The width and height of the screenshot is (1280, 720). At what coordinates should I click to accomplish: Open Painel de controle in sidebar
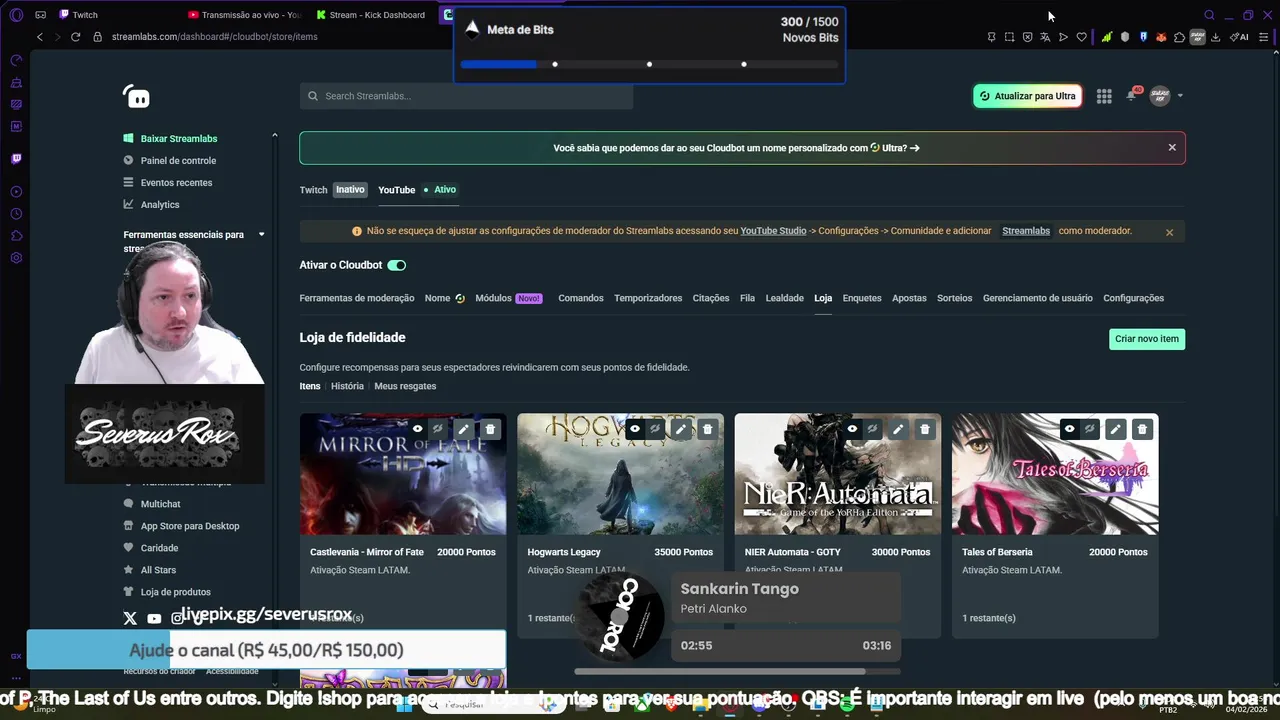click(x=178, y=161)
